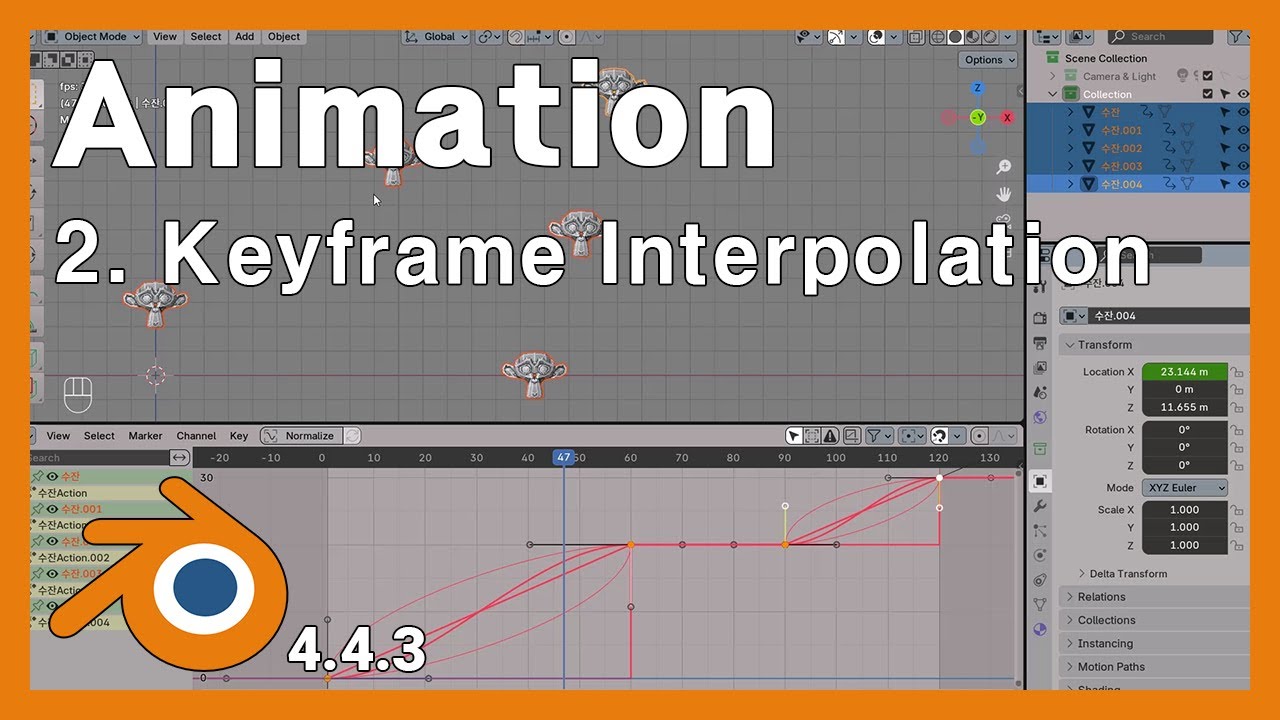Click the Location Z value 11.655 m

(1184, 408)
